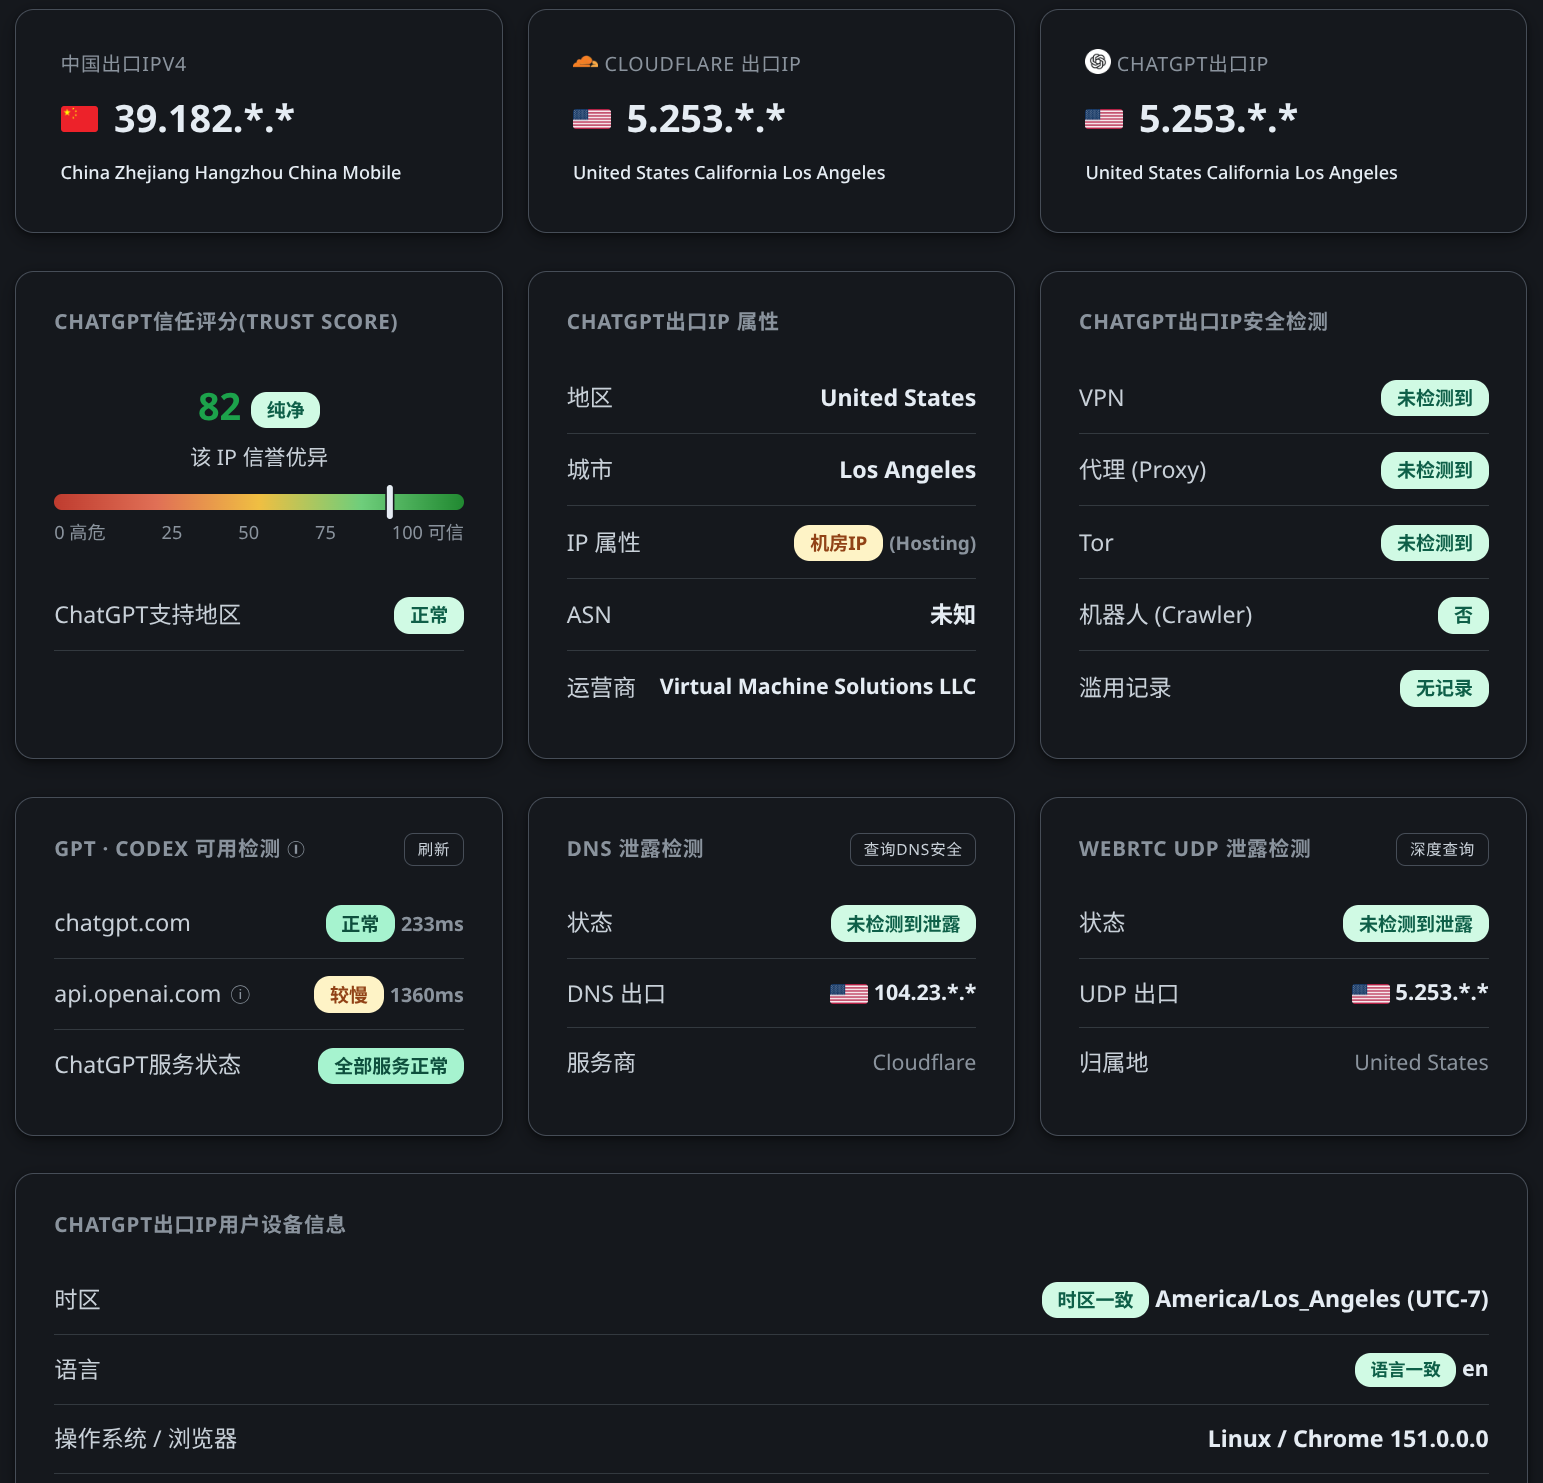Click the US flag beside DNS 出口 104.23.*.*
This screenshot has height=1483, width=1543.
click(x=849, y=993)
